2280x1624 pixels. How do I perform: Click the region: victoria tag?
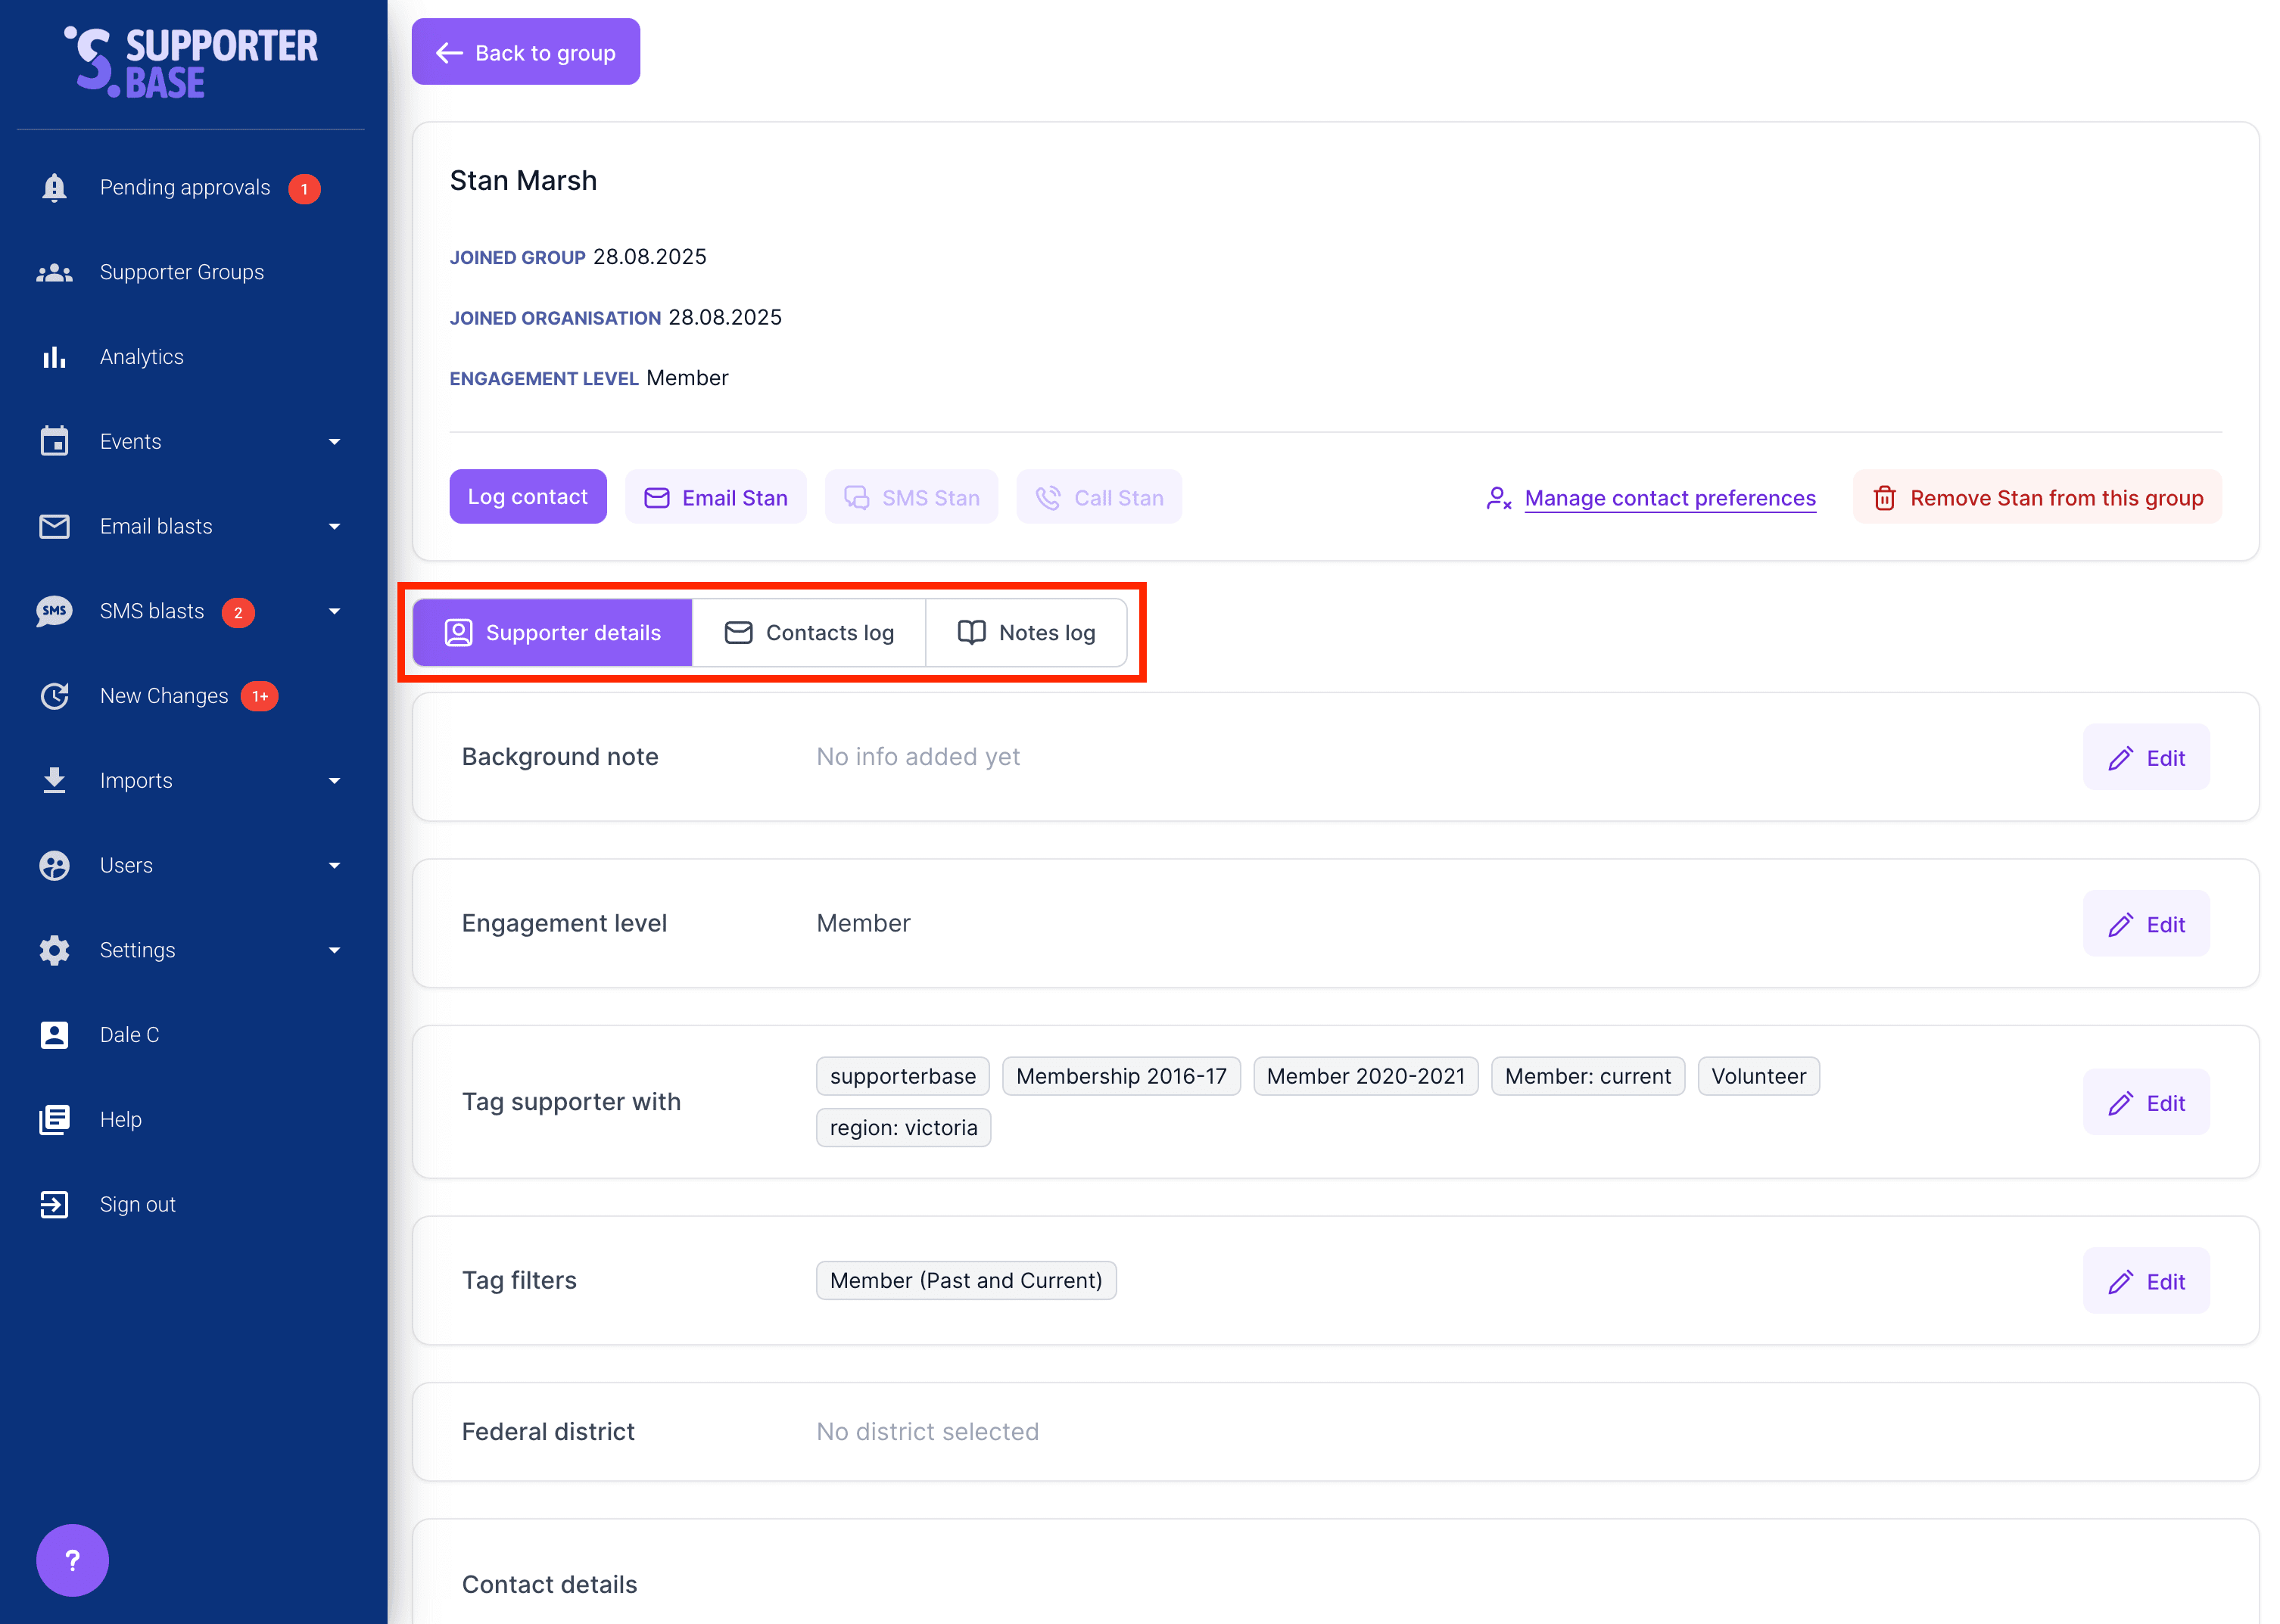click(x=902, y=1128)
